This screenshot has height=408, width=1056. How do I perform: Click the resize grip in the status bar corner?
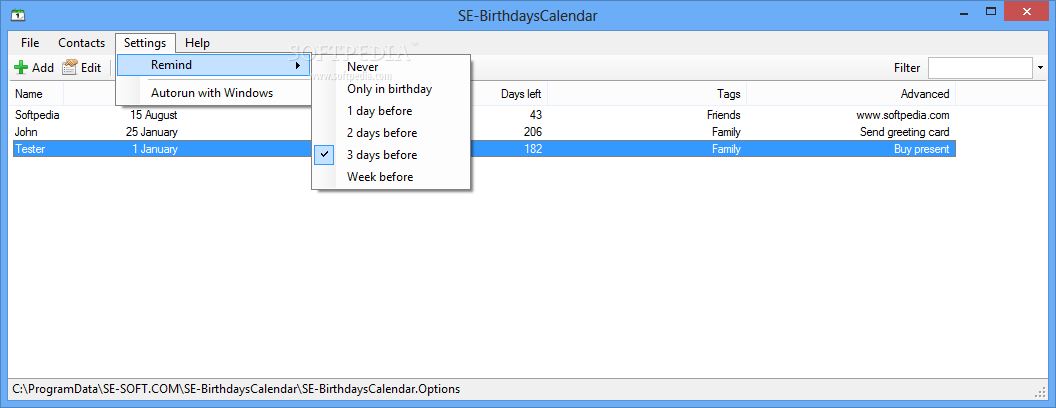click(x=1038, y=391)
